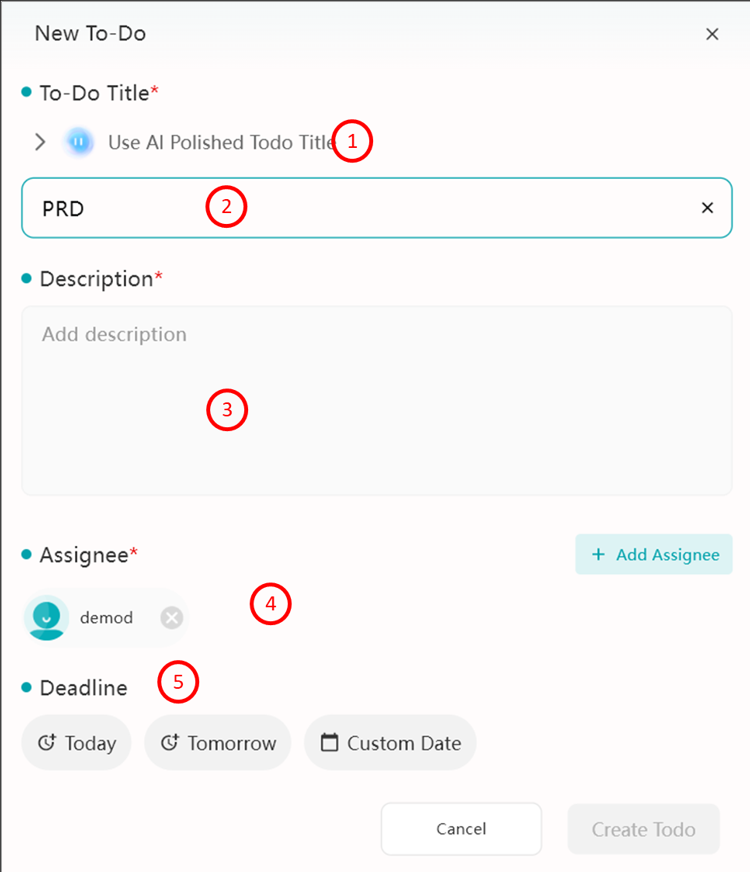The image size is (750, 872).
Task: Click the PRD title input field
Action: (376, 208)
